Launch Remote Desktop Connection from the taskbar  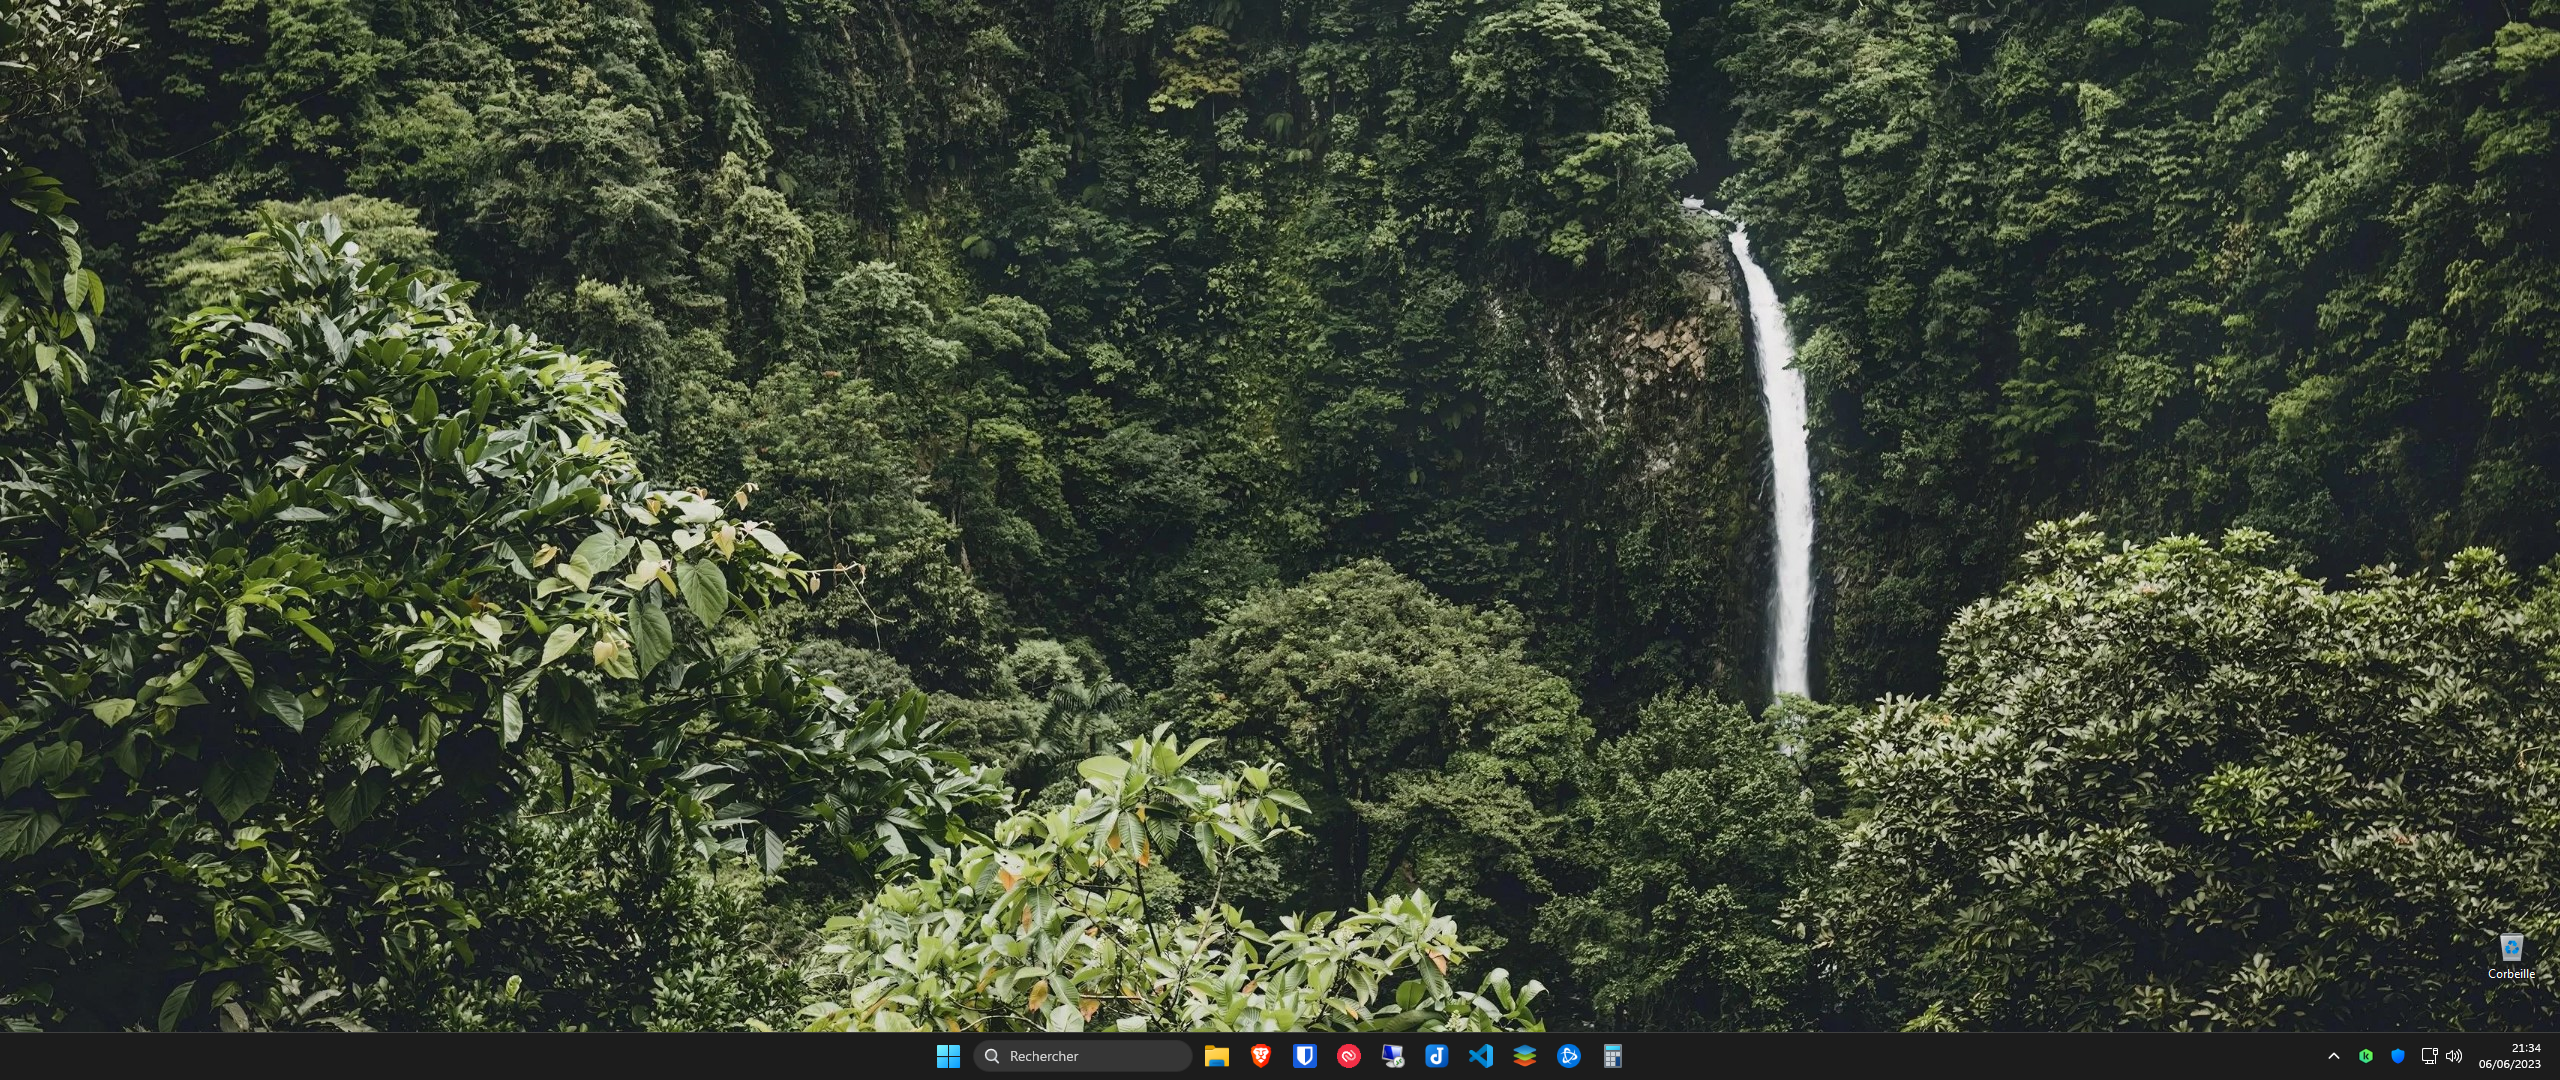click(1392, 1056)
